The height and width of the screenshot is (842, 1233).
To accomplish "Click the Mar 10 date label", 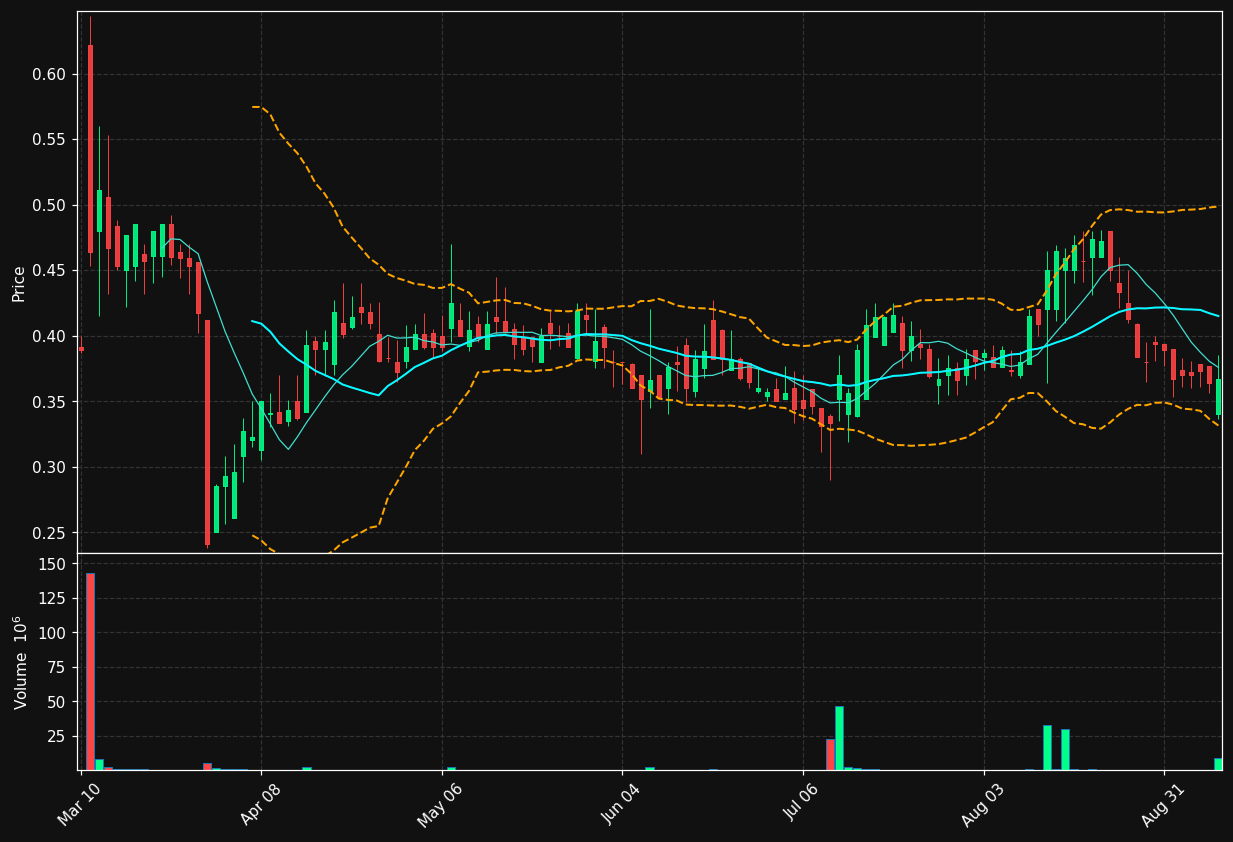I will pos(79,804).
